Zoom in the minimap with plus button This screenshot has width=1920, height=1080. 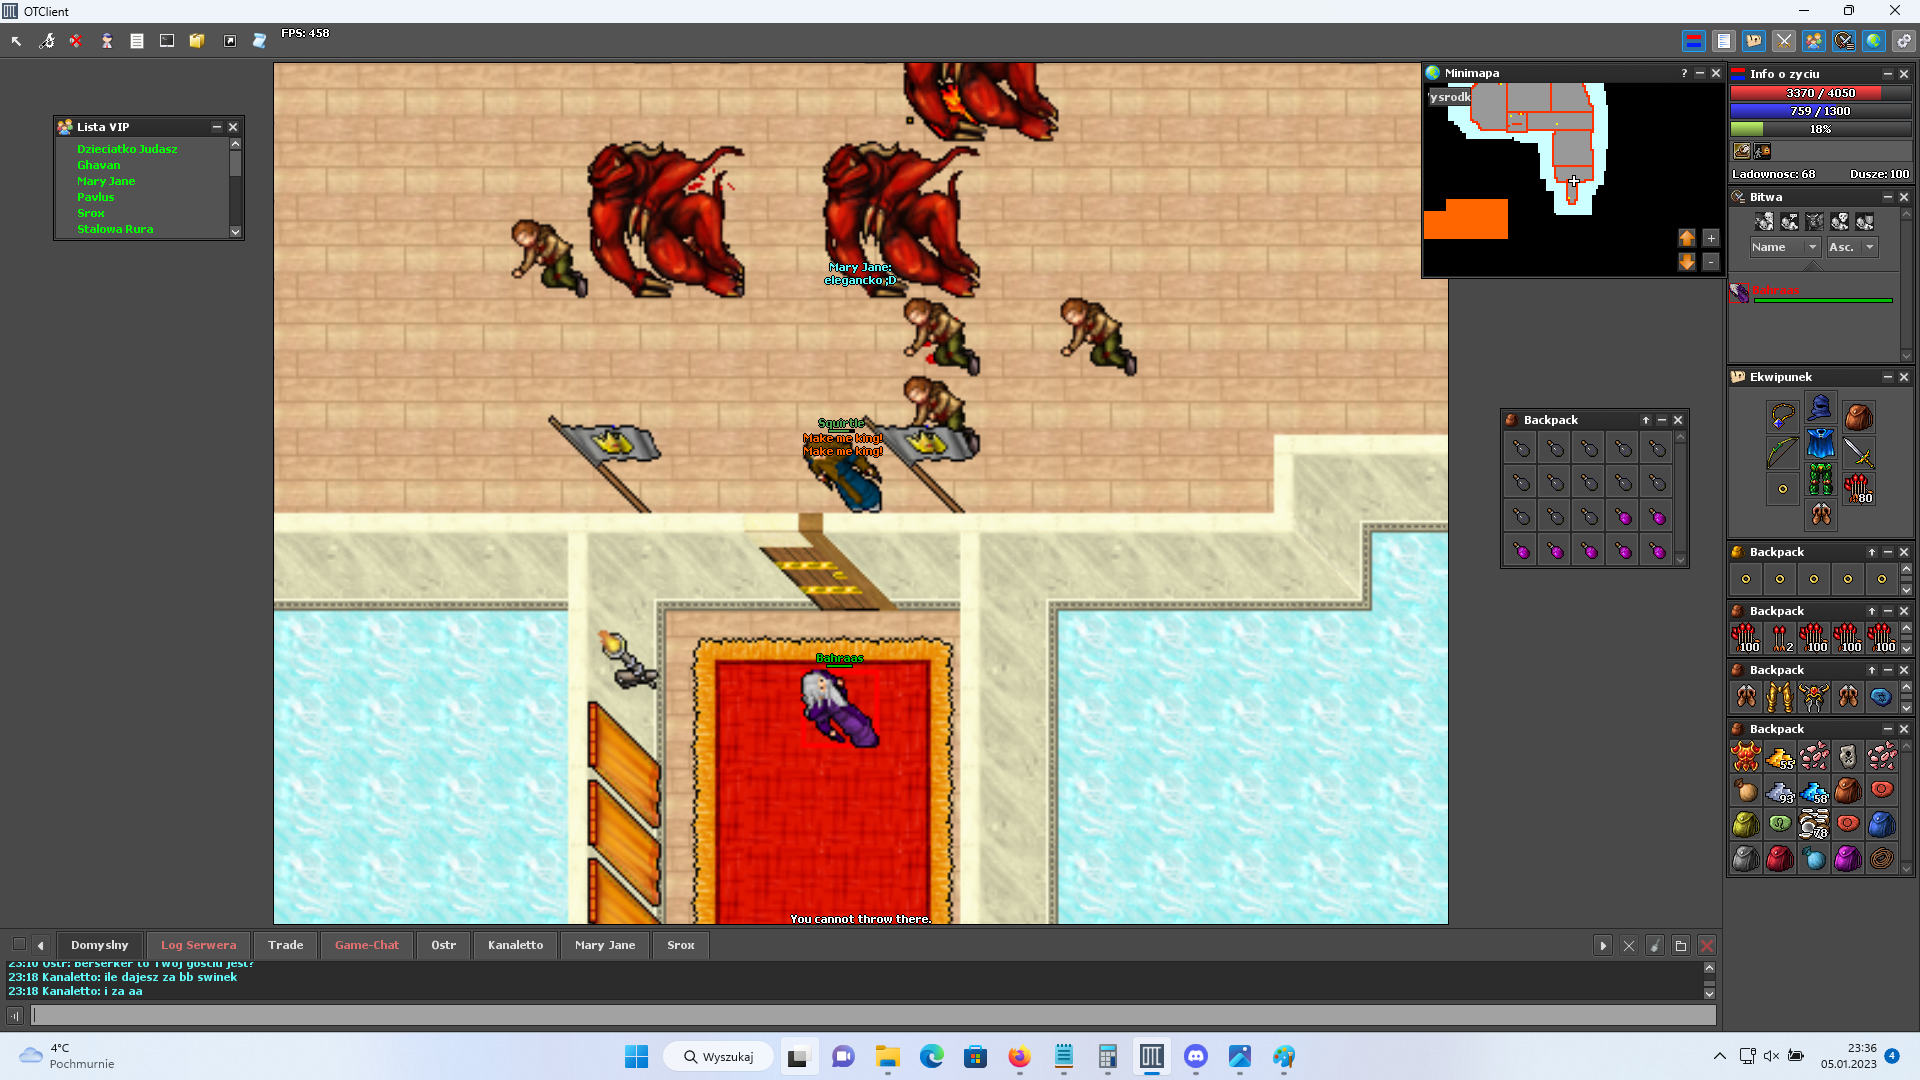(x=1711, y=238)
